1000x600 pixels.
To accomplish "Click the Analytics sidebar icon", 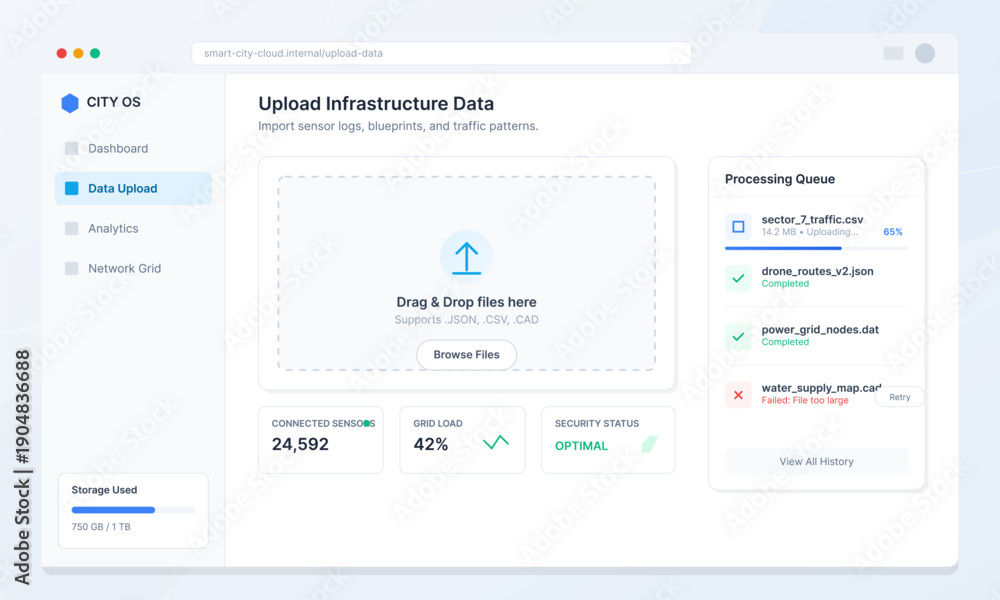I will click(71, 228).
